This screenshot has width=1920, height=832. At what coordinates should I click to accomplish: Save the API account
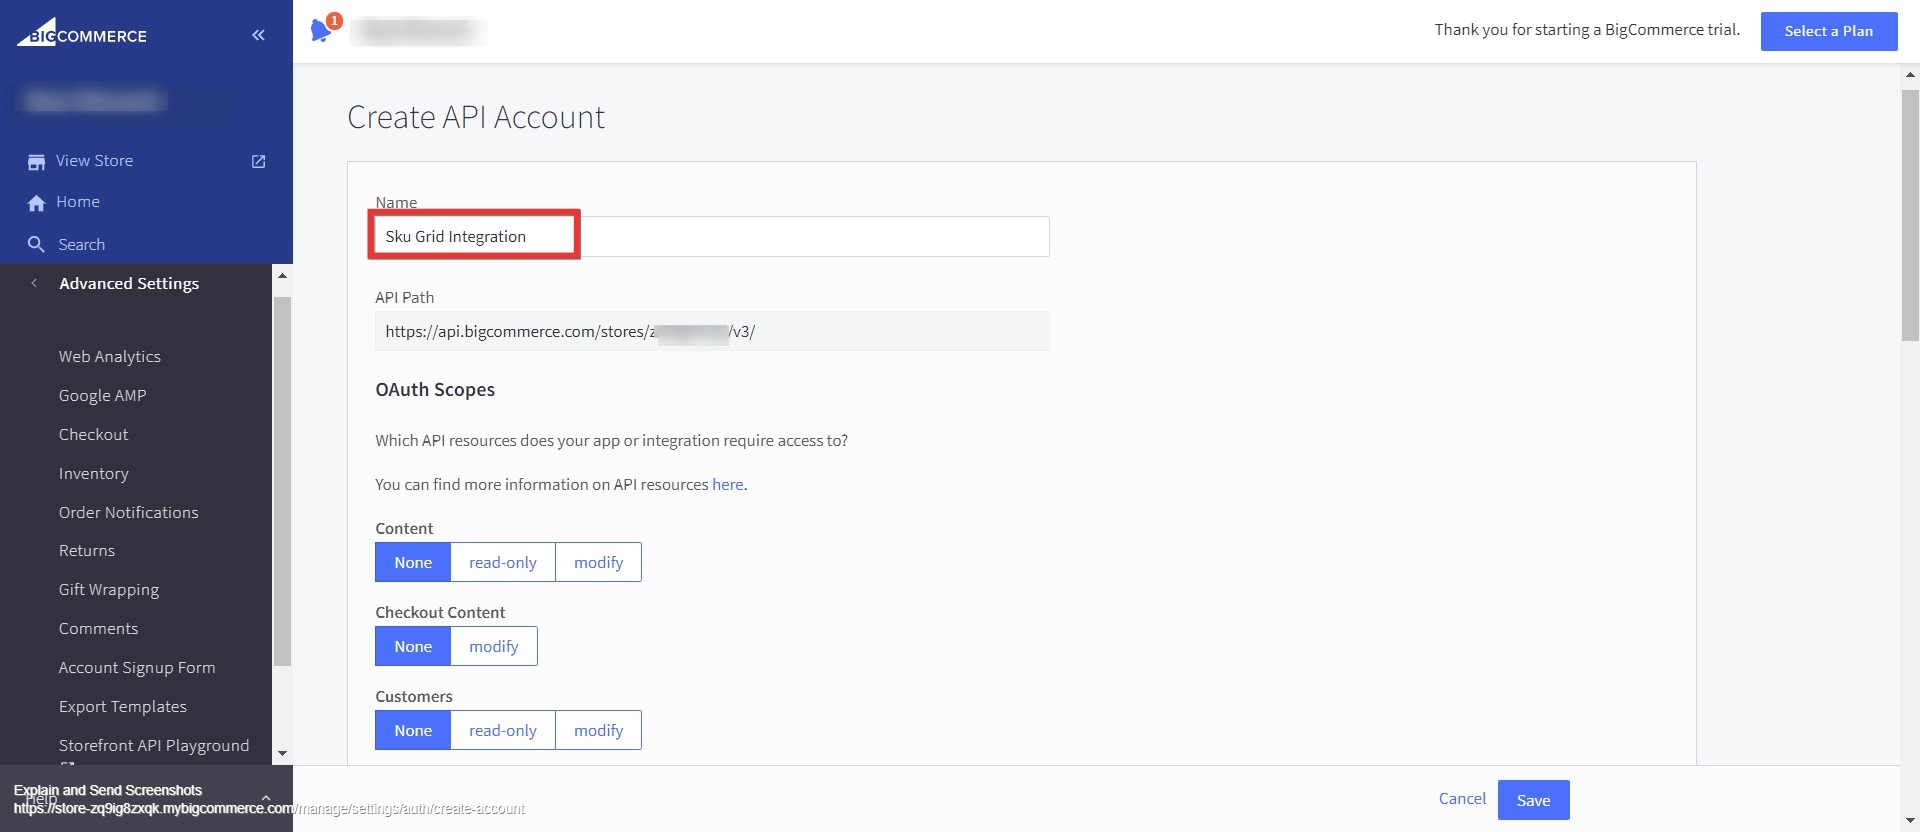click(1533, 800)
